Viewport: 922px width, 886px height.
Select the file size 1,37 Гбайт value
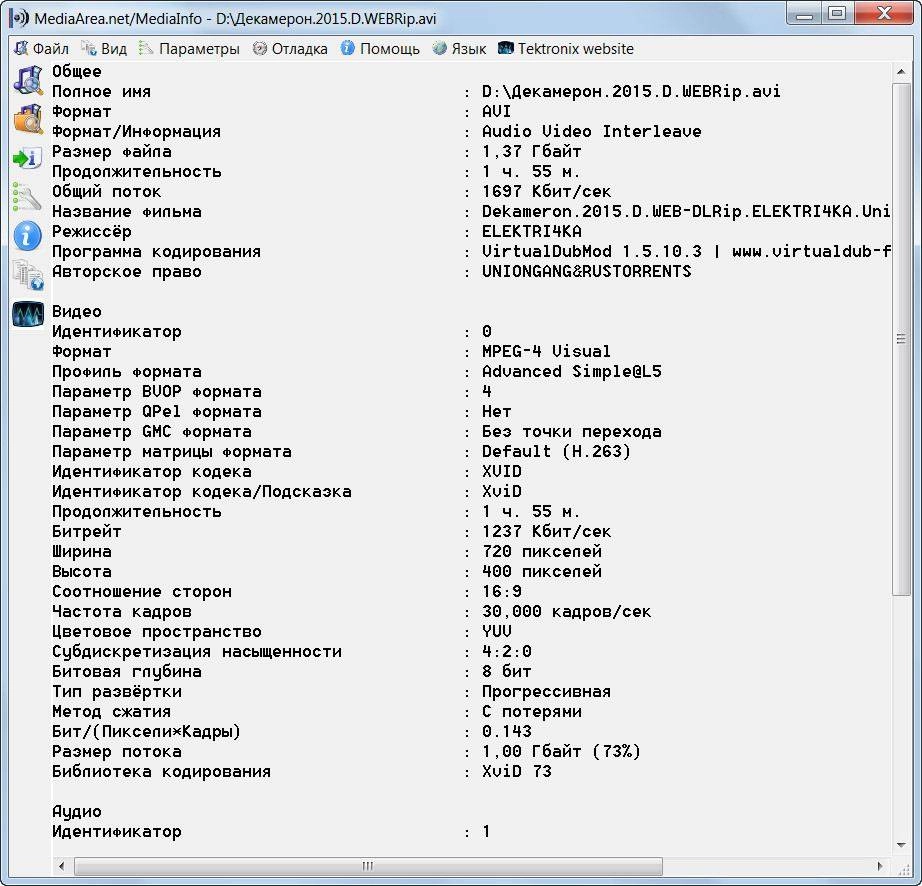tap(532, 152)
